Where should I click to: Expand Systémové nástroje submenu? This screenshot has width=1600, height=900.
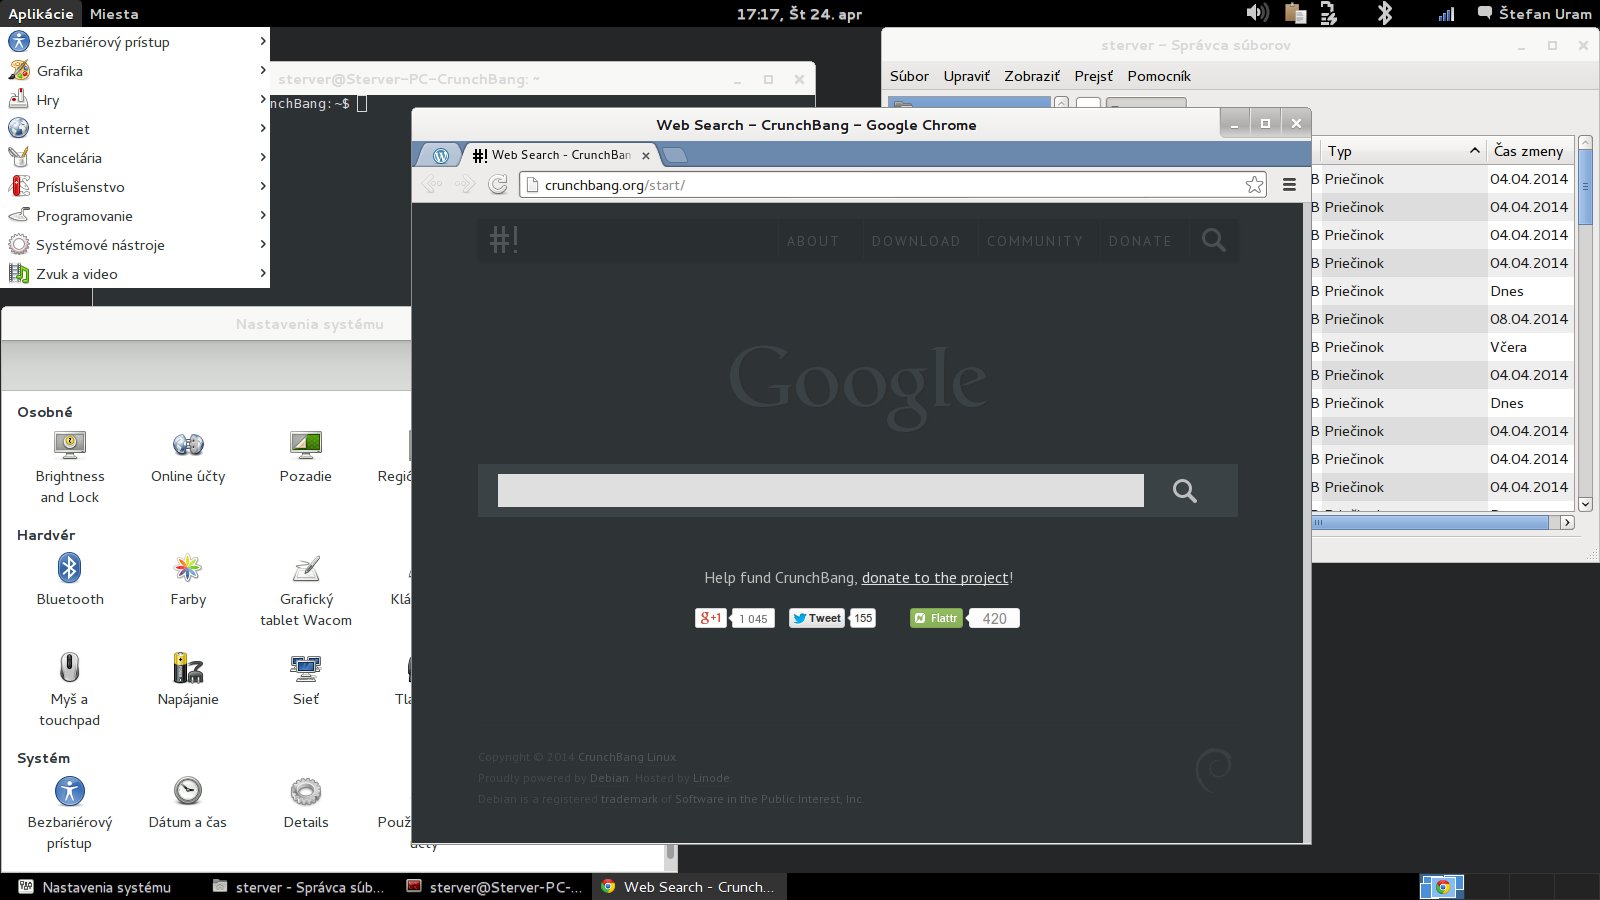tap(135, 245)
